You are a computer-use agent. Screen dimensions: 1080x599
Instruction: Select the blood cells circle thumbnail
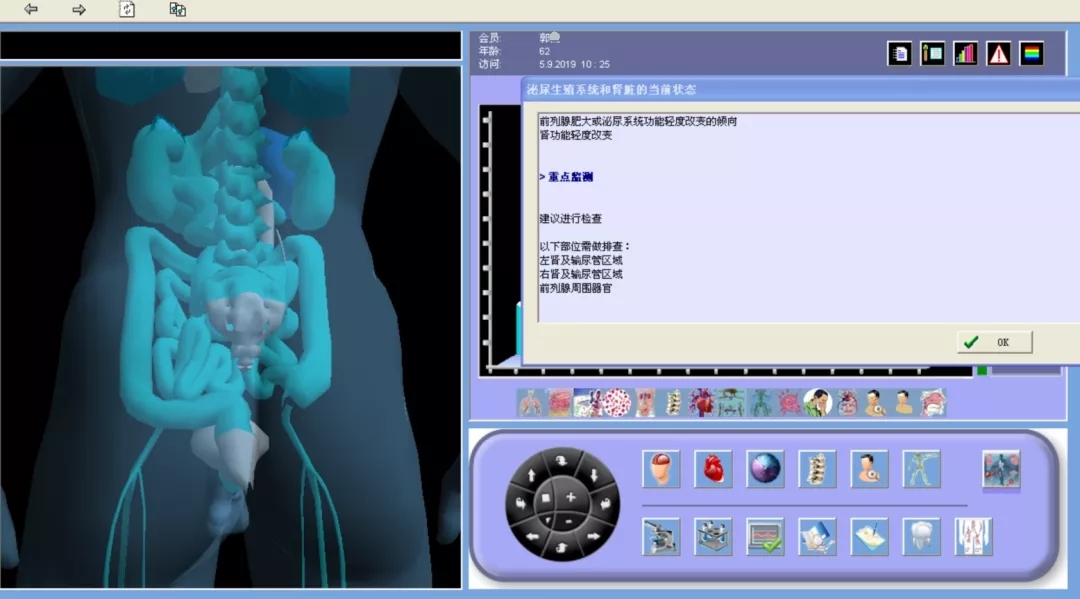[616, 403]
